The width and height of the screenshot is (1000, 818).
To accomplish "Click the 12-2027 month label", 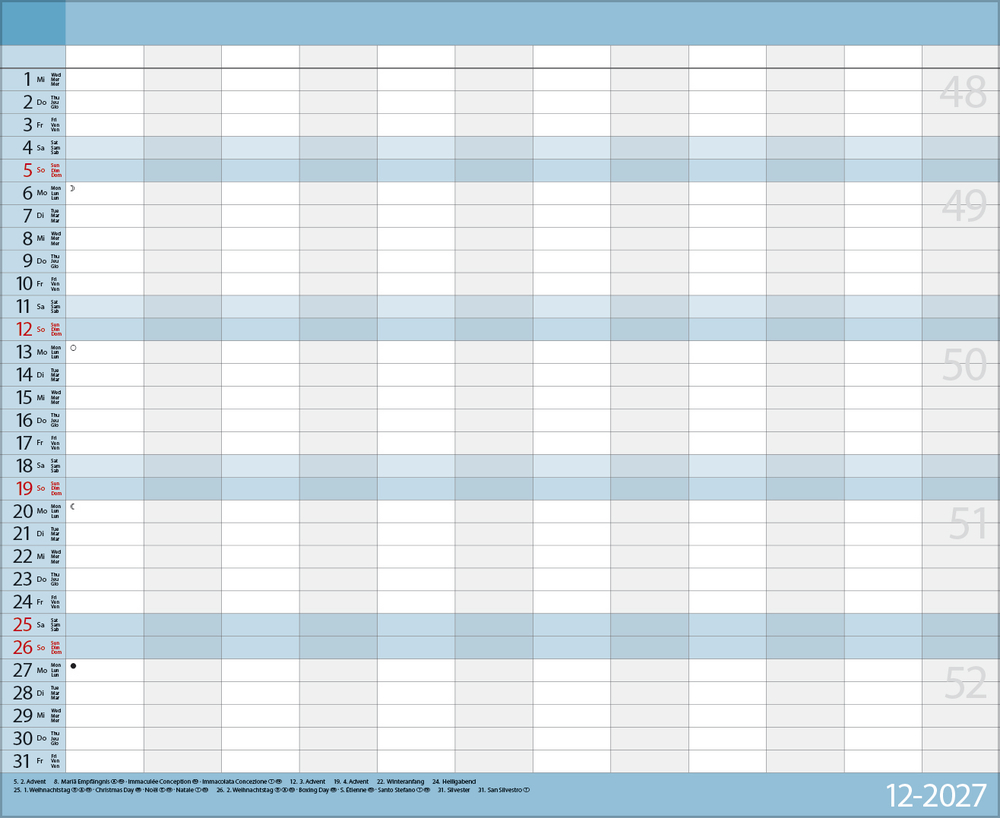I will pyautogui.click(x=936, y=796).
